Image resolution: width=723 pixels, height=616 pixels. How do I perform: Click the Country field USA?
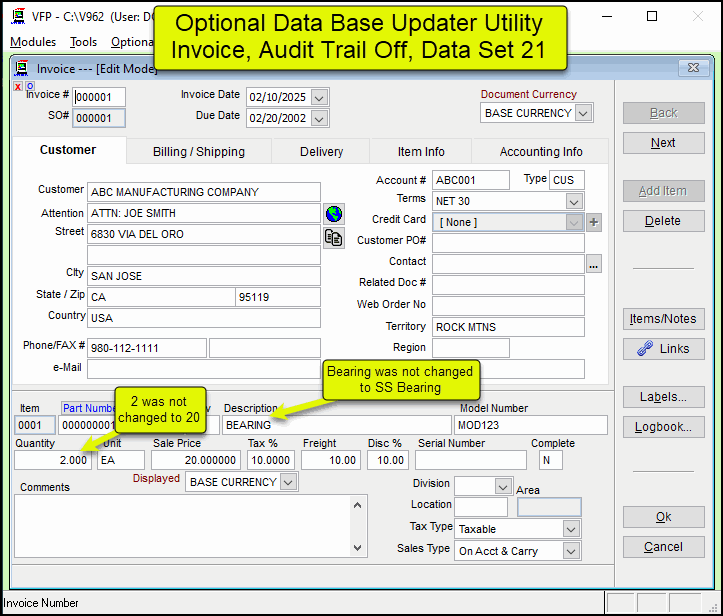(x=204, y=318)
